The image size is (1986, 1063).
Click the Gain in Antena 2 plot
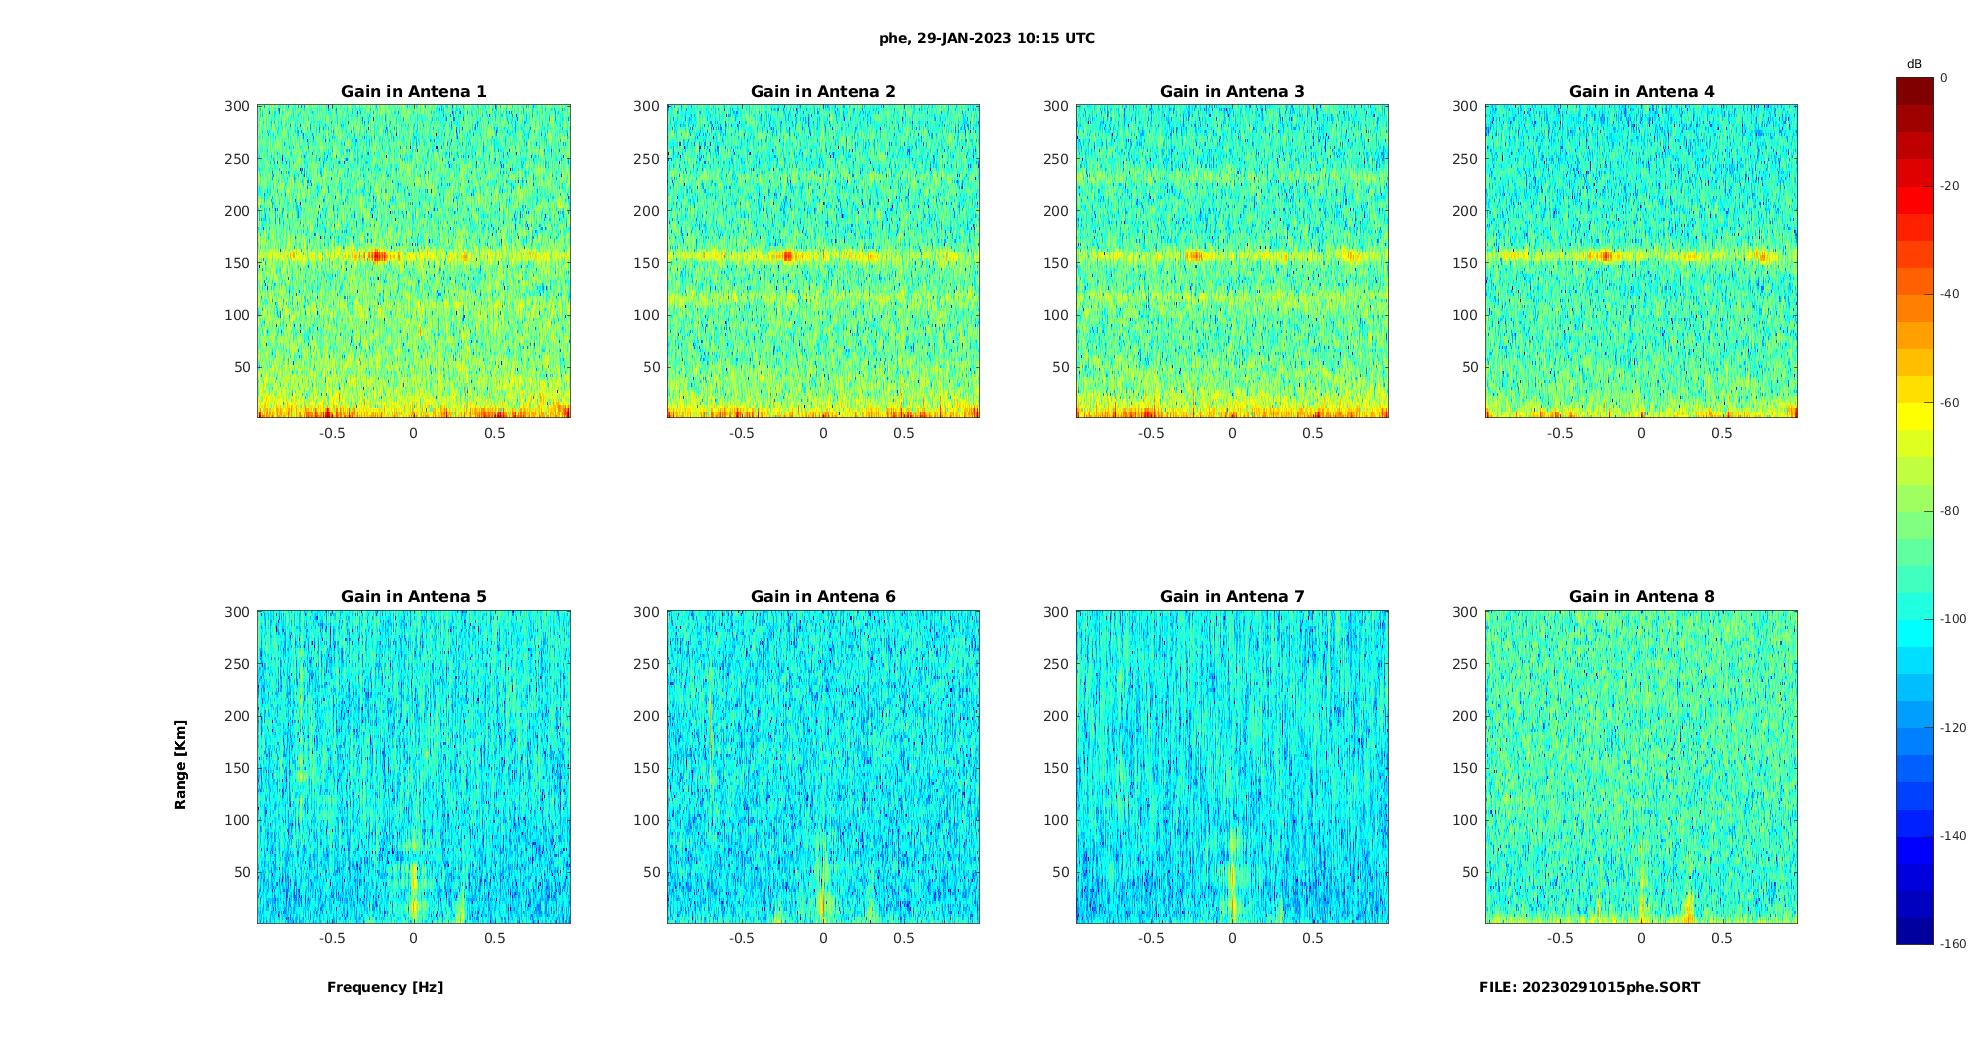coord(823,261)
